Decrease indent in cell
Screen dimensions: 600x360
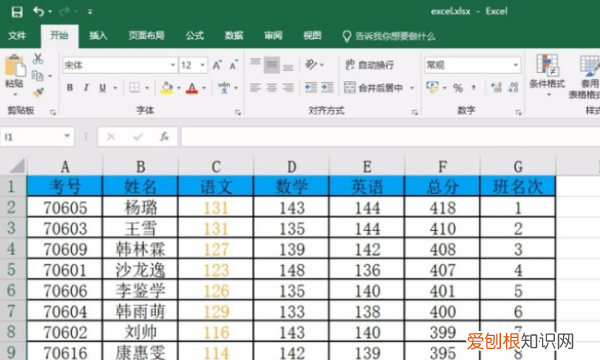click(311, 88)
